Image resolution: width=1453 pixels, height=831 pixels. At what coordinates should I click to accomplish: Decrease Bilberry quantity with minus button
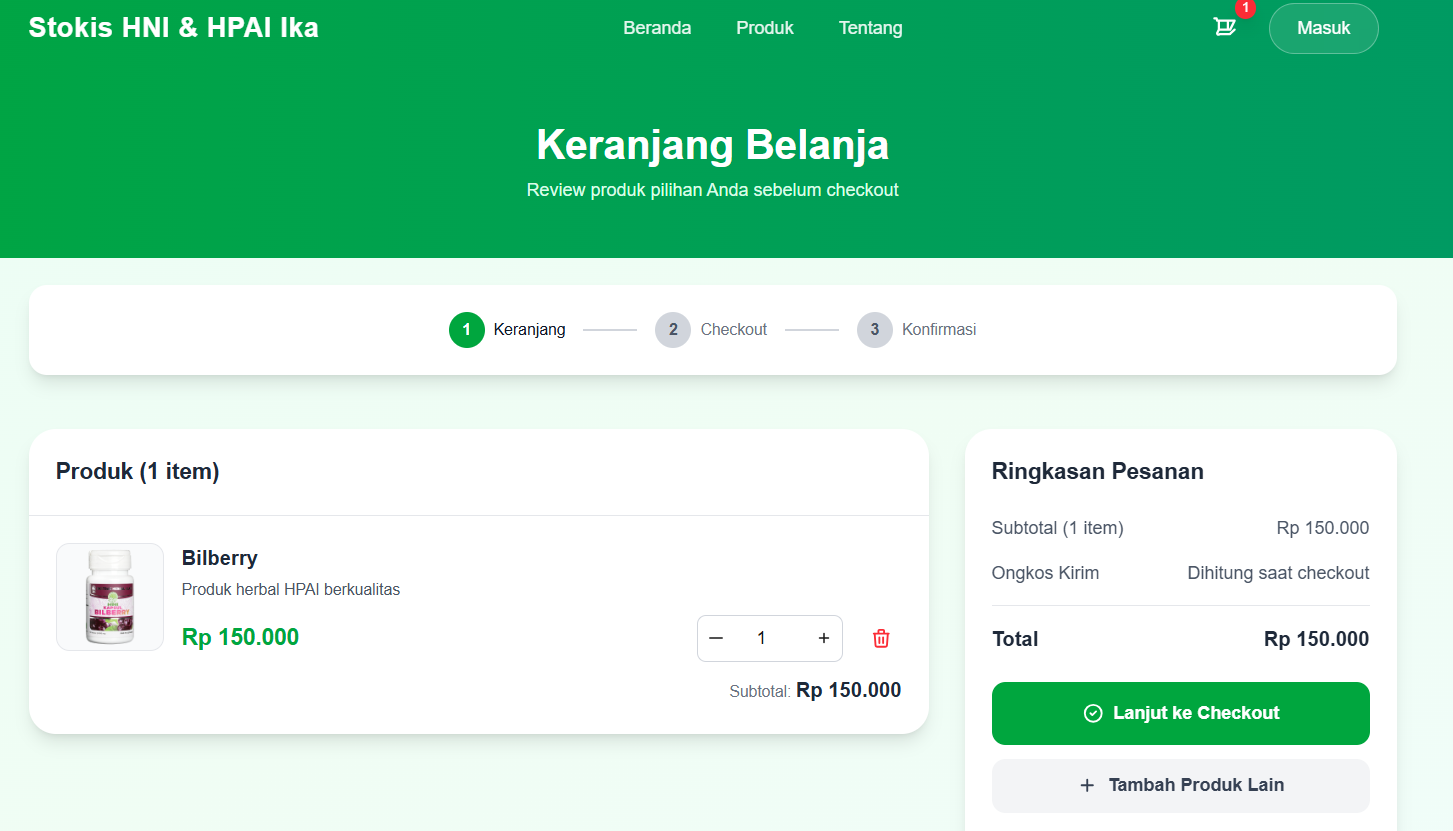click(716, 638)
